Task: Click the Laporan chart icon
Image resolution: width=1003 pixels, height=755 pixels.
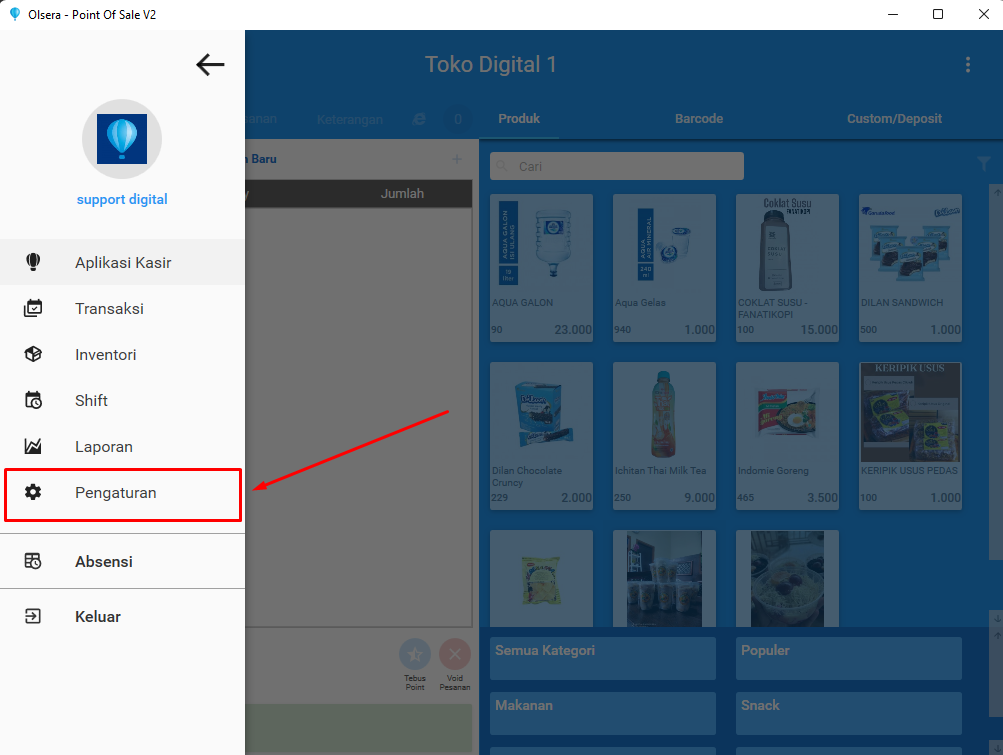Action: [x=33, y=447]
